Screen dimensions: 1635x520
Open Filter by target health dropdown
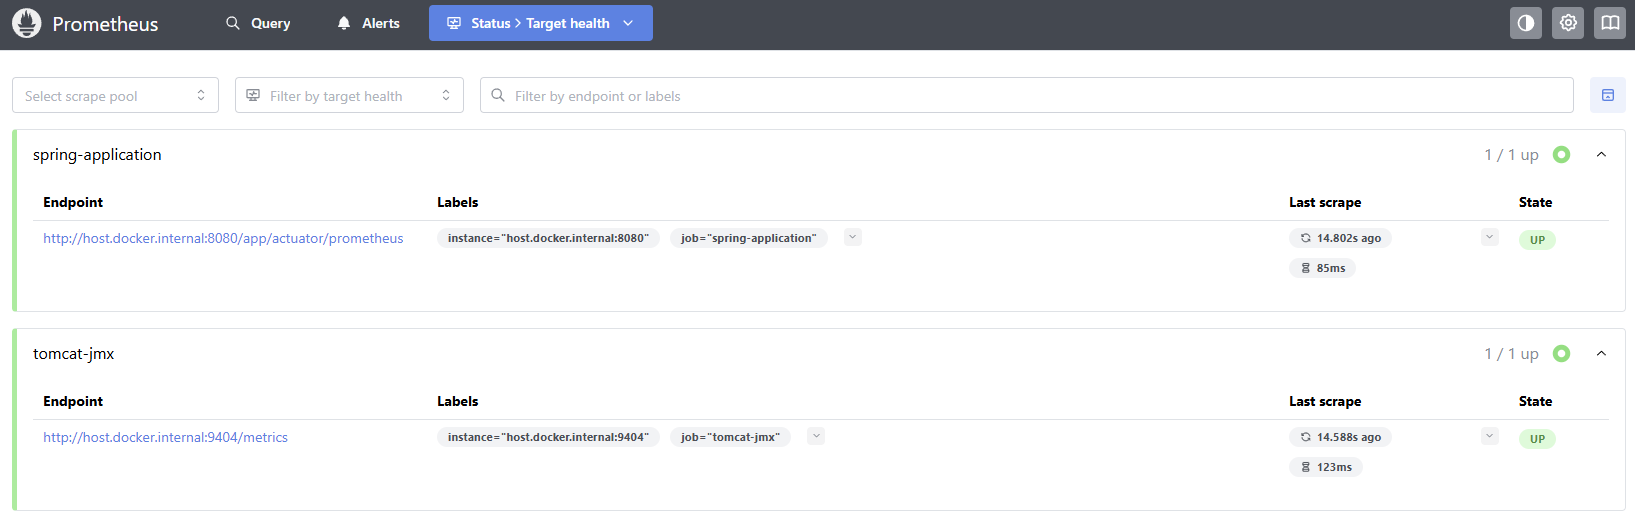coord(349,96)
